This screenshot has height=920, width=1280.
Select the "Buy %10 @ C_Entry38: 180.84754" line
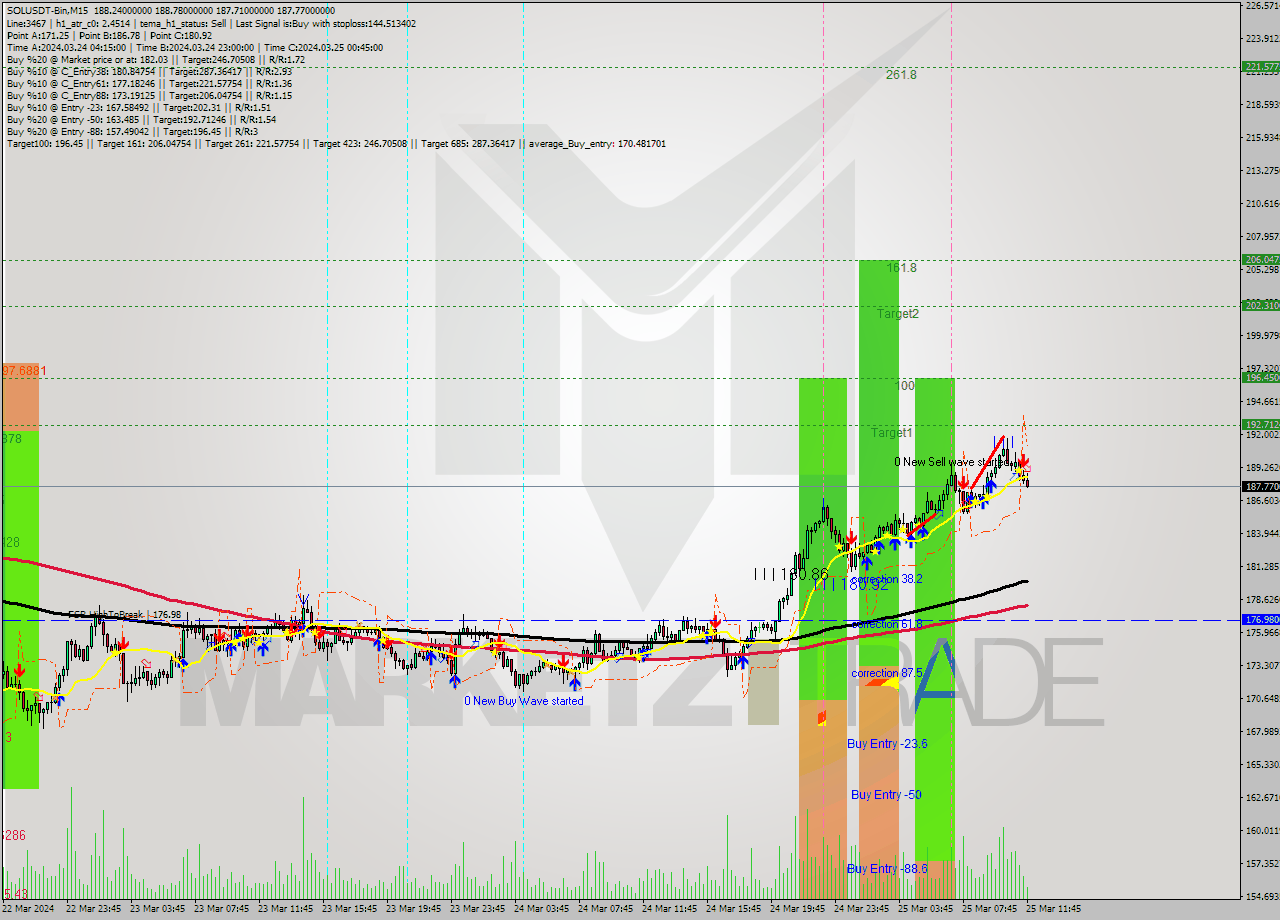[x=149, y=71]
